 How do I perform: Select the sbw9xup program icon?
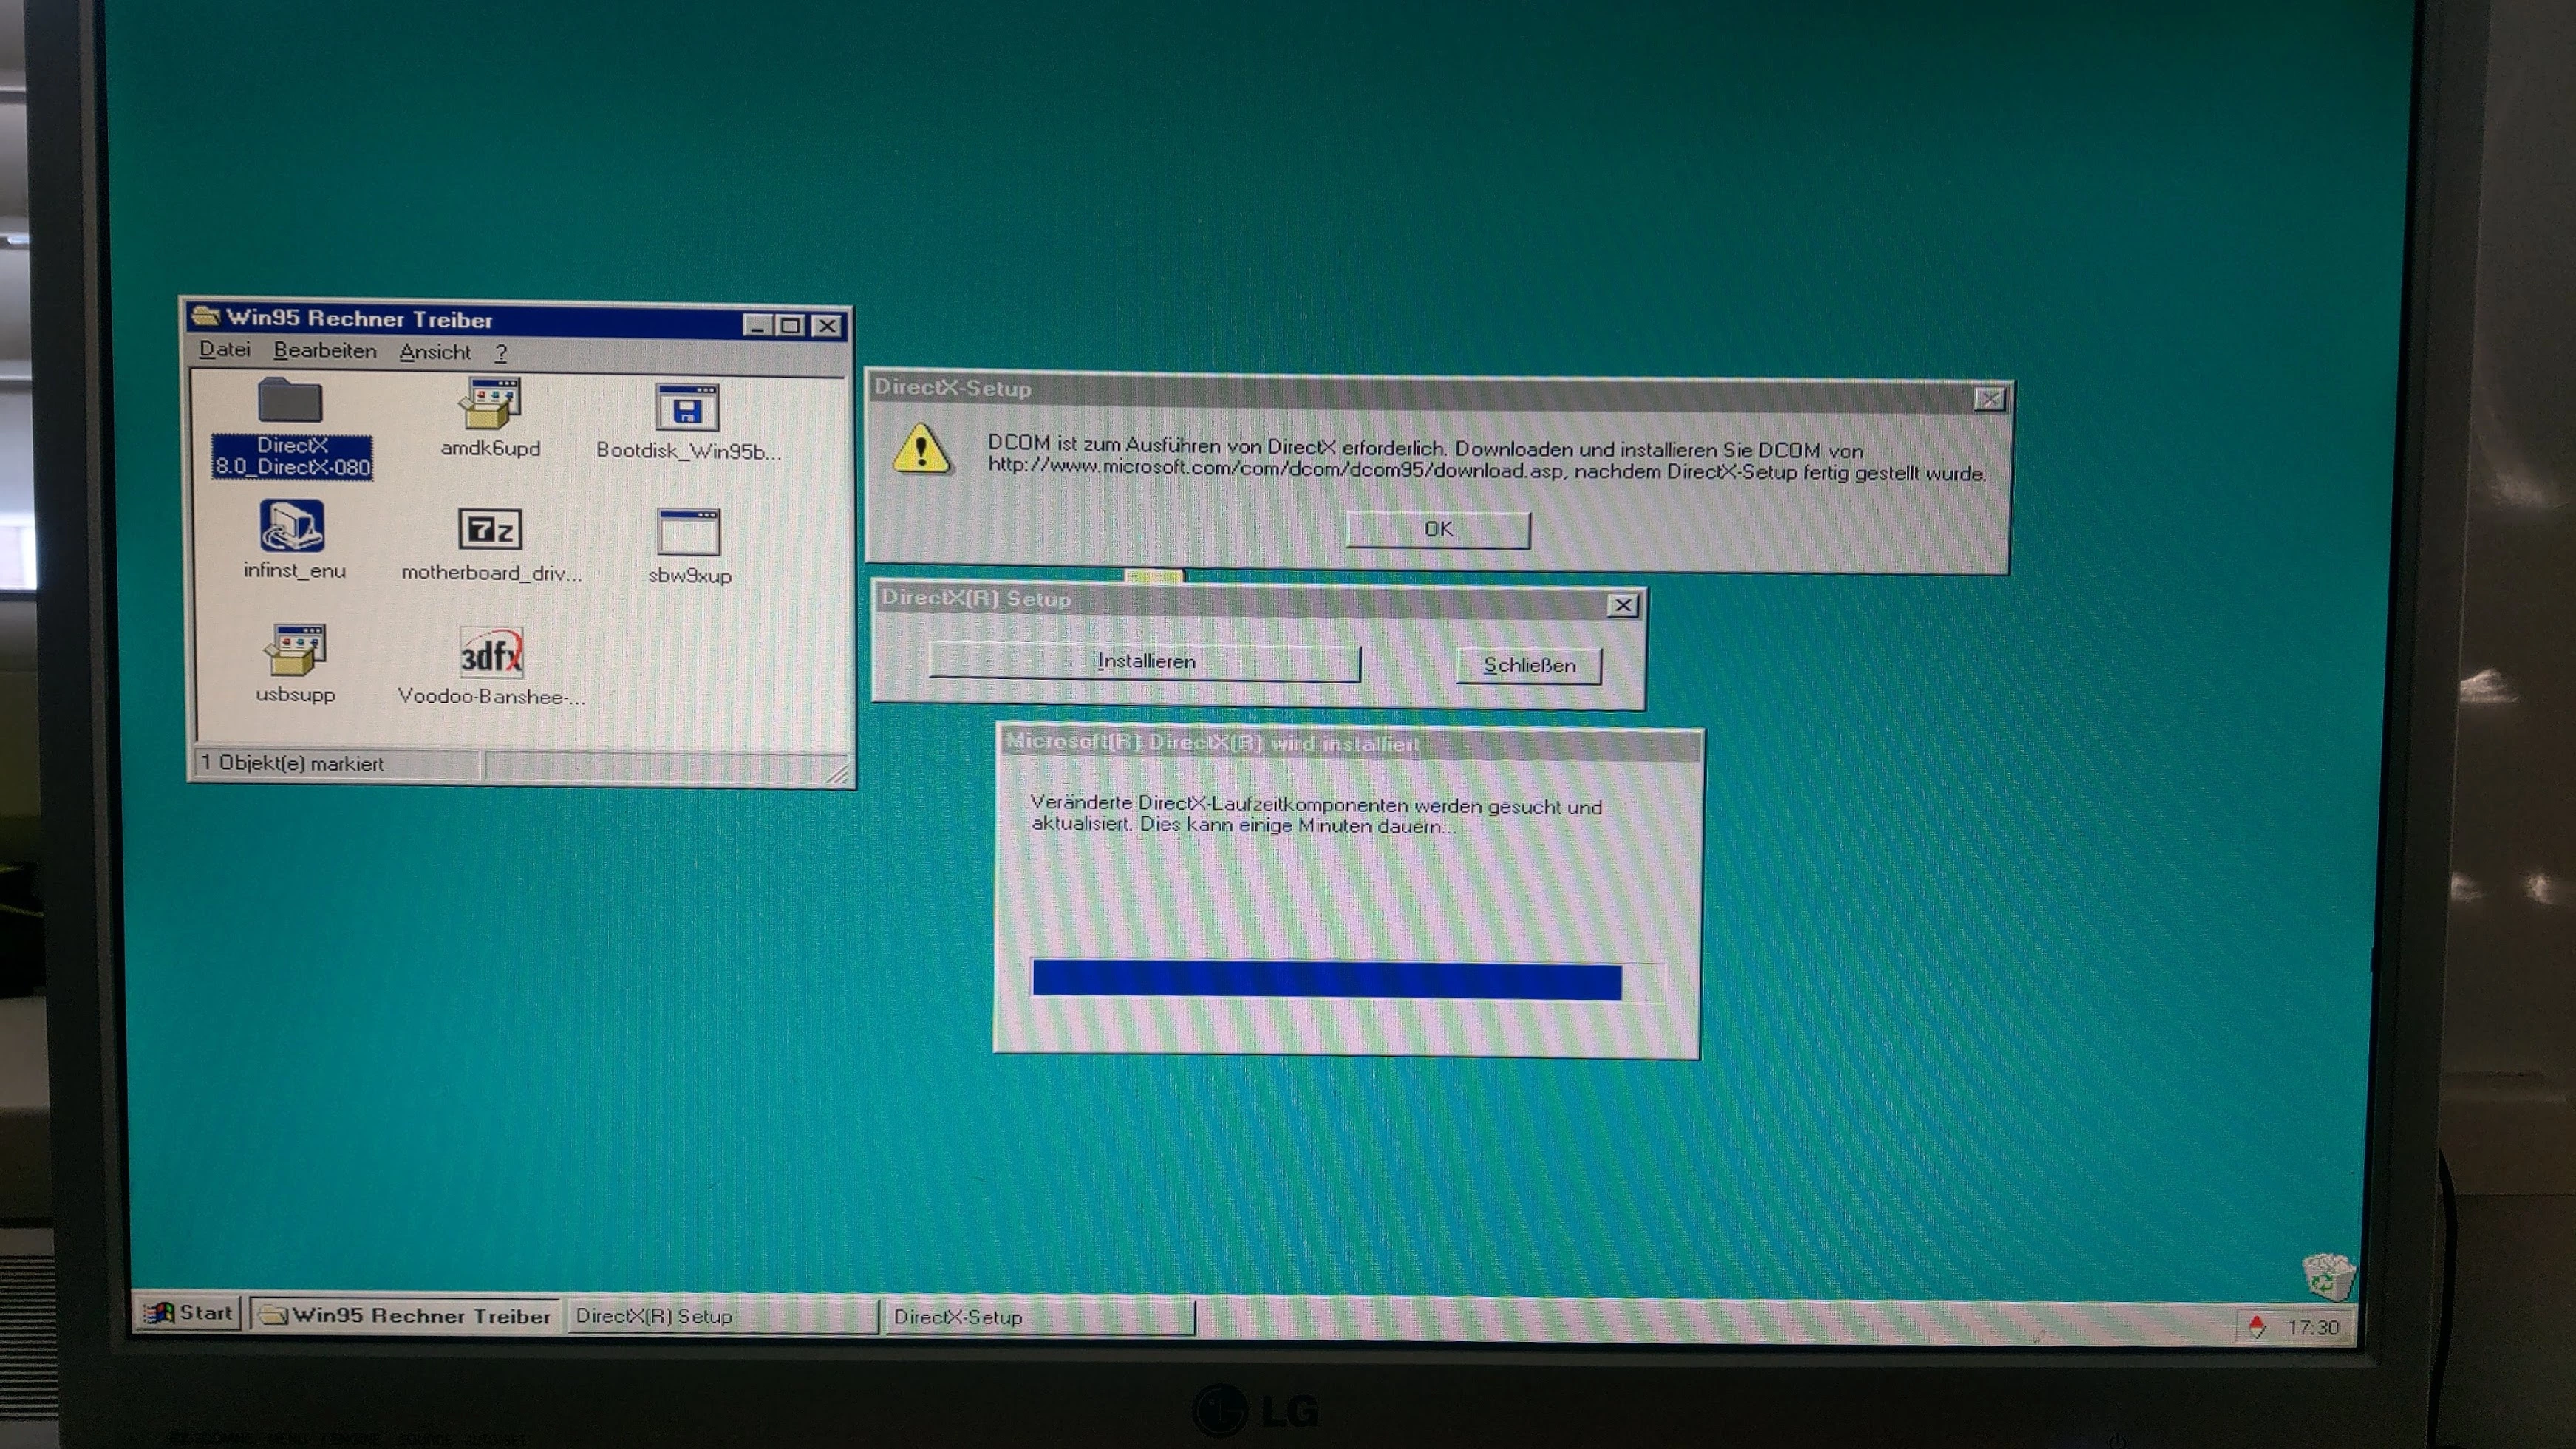coord(688,532)
